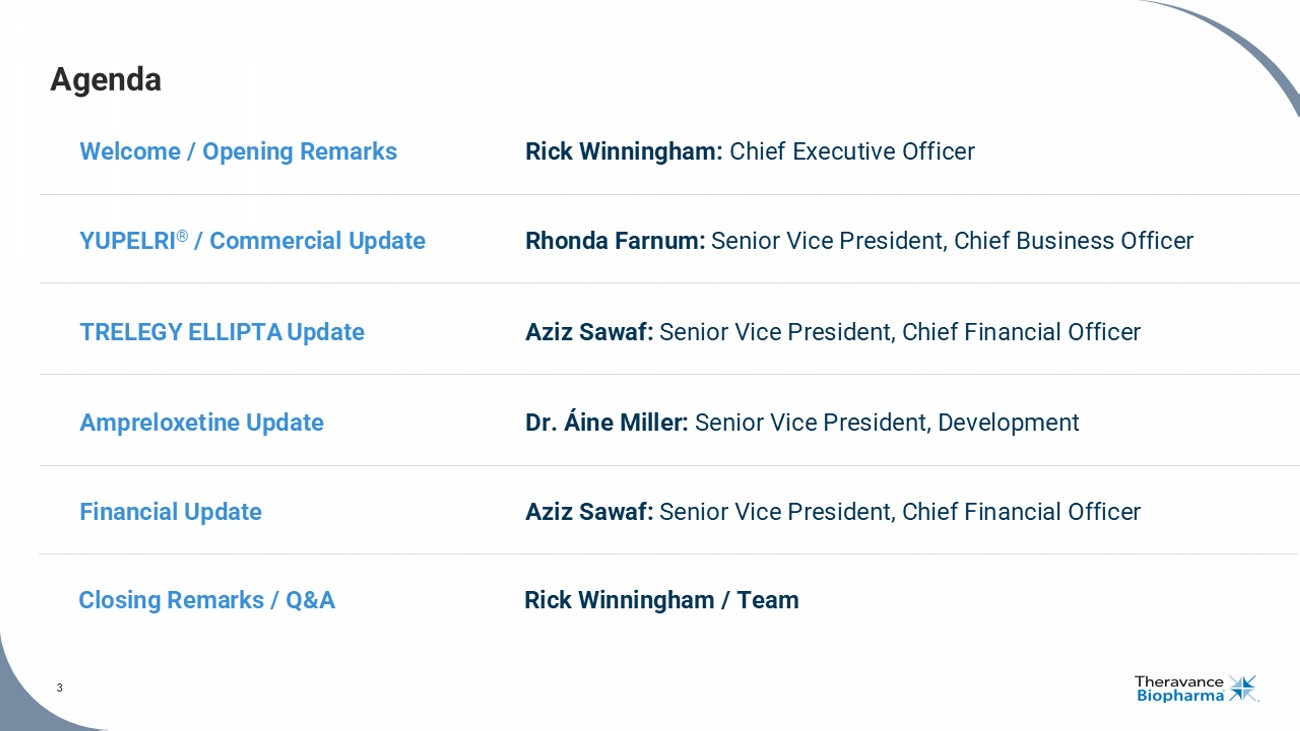1300x731 pixels.
Task: Click Rick Winningham's name in the Welcome row
Action: [x=623, y=152]
